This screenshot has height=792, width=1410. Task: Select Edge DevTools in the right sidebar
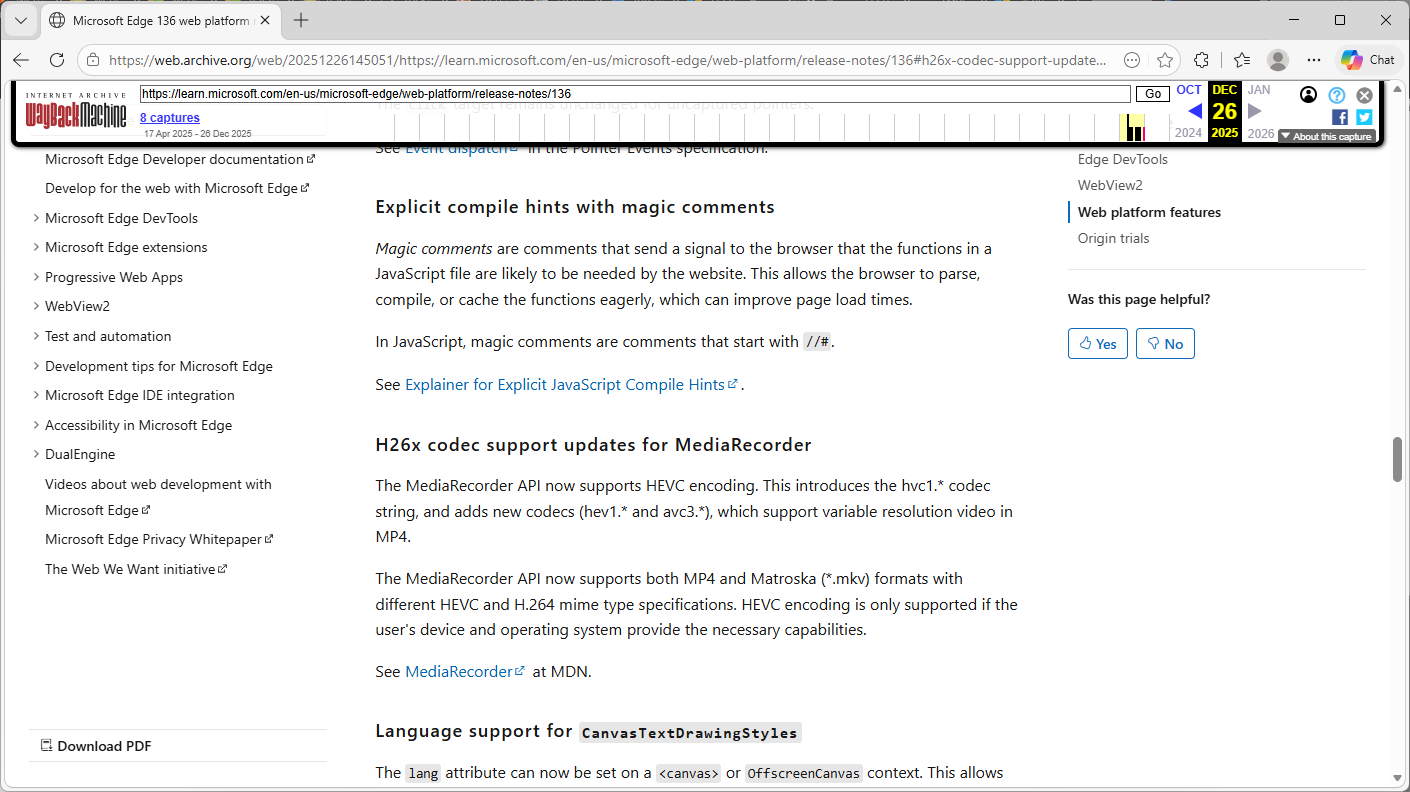[1122, 159]
